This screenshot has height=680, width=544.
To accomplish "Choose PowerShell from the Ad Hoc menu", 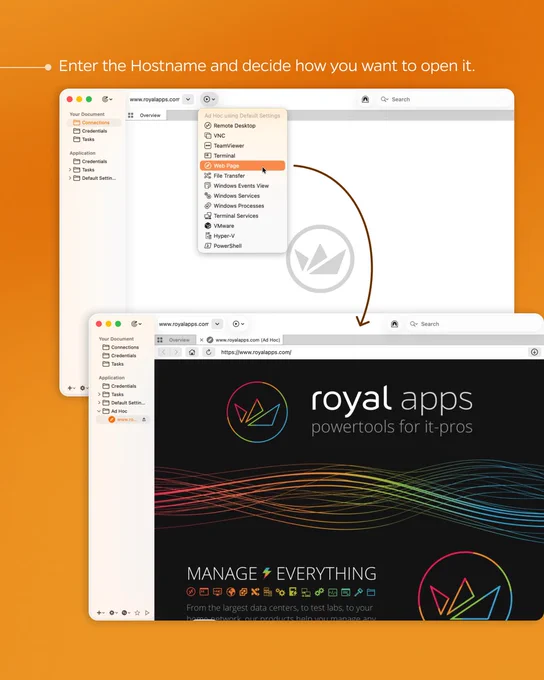I will click(242, 245).
